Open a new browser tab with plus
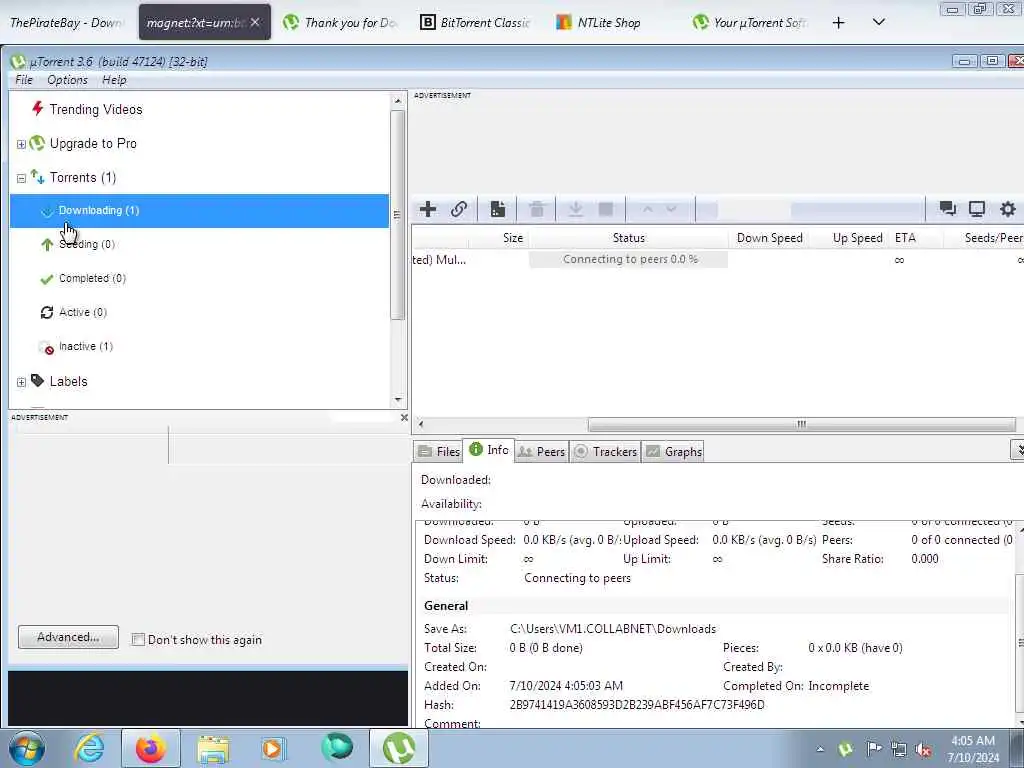The width and height of the screenshot is (1024, 768). (x=839, y=23)
